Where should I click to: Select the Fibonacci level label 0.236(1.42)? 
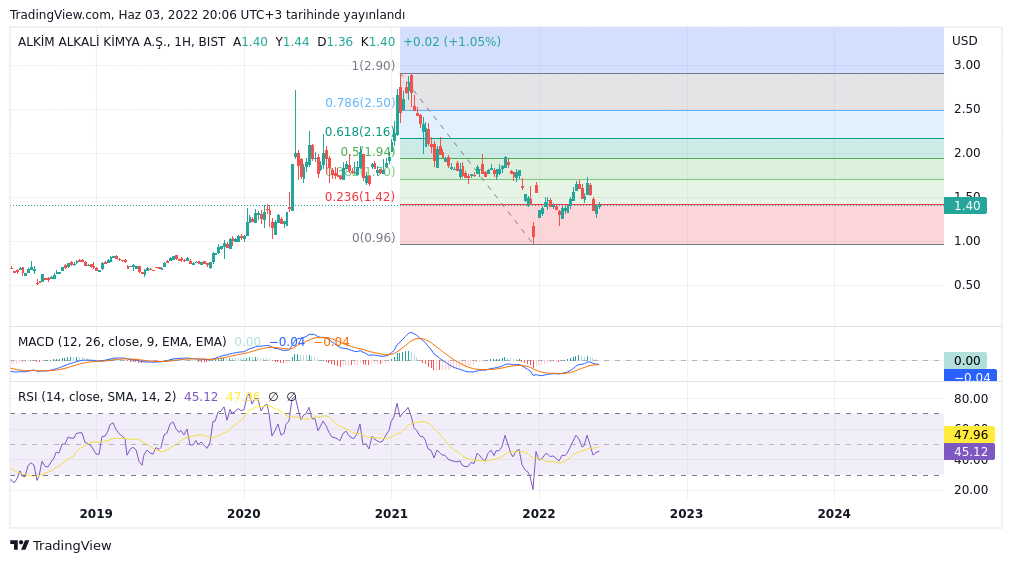[359, 197]
